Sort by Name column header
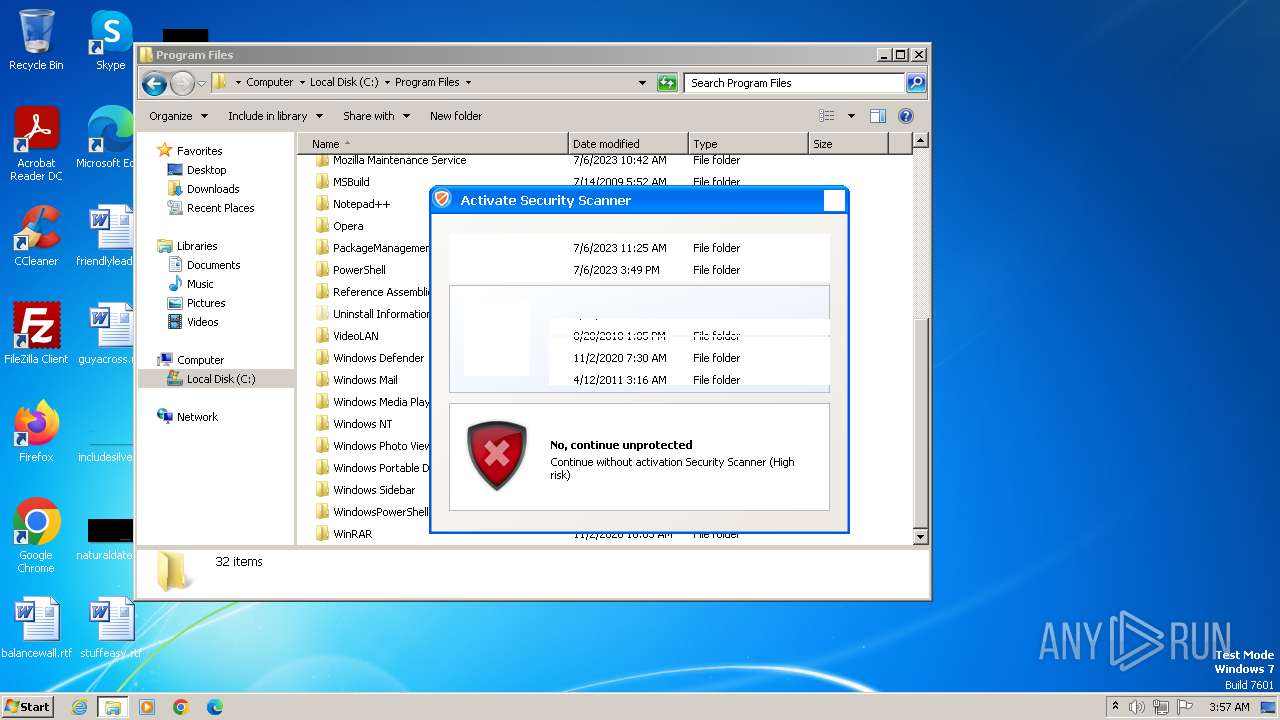Image resolution: width=1280 pixels, height=720 pixels. 433,144
